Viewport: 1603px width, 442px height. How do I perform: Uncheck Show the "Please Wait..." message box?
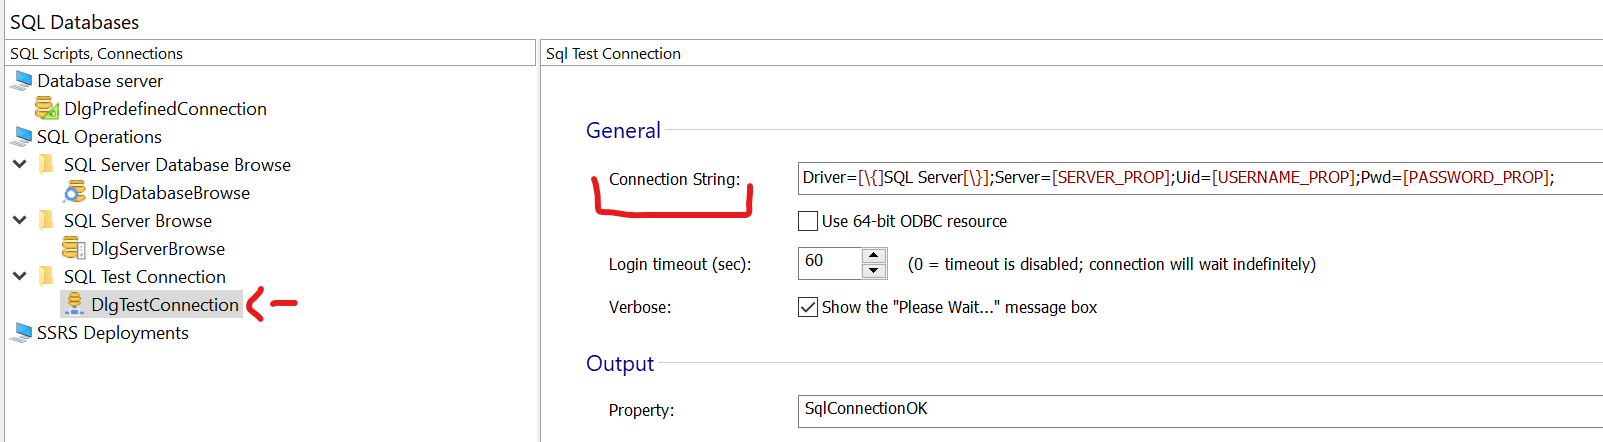coord(808,307)
